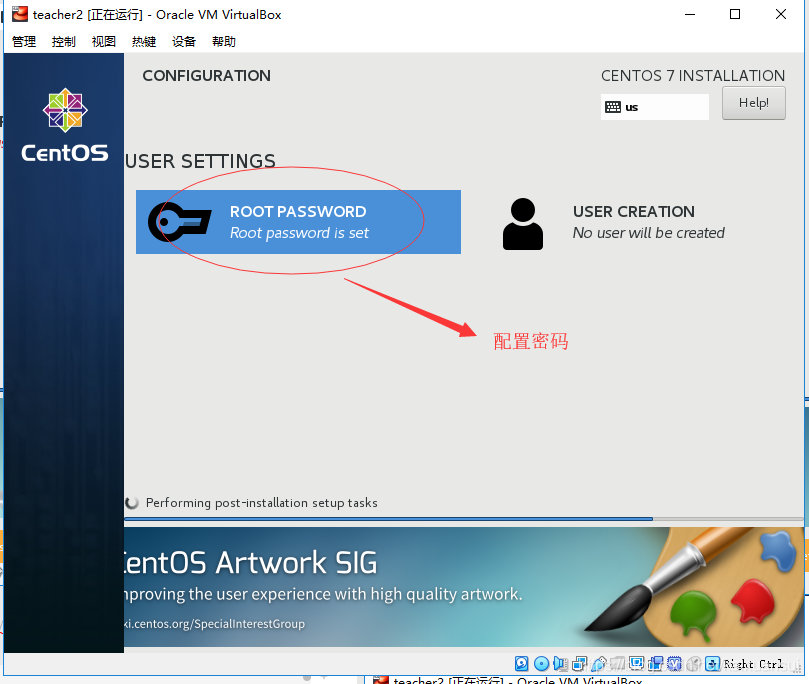Click the video capture status icon
The image size is (809, 684).
656,663
